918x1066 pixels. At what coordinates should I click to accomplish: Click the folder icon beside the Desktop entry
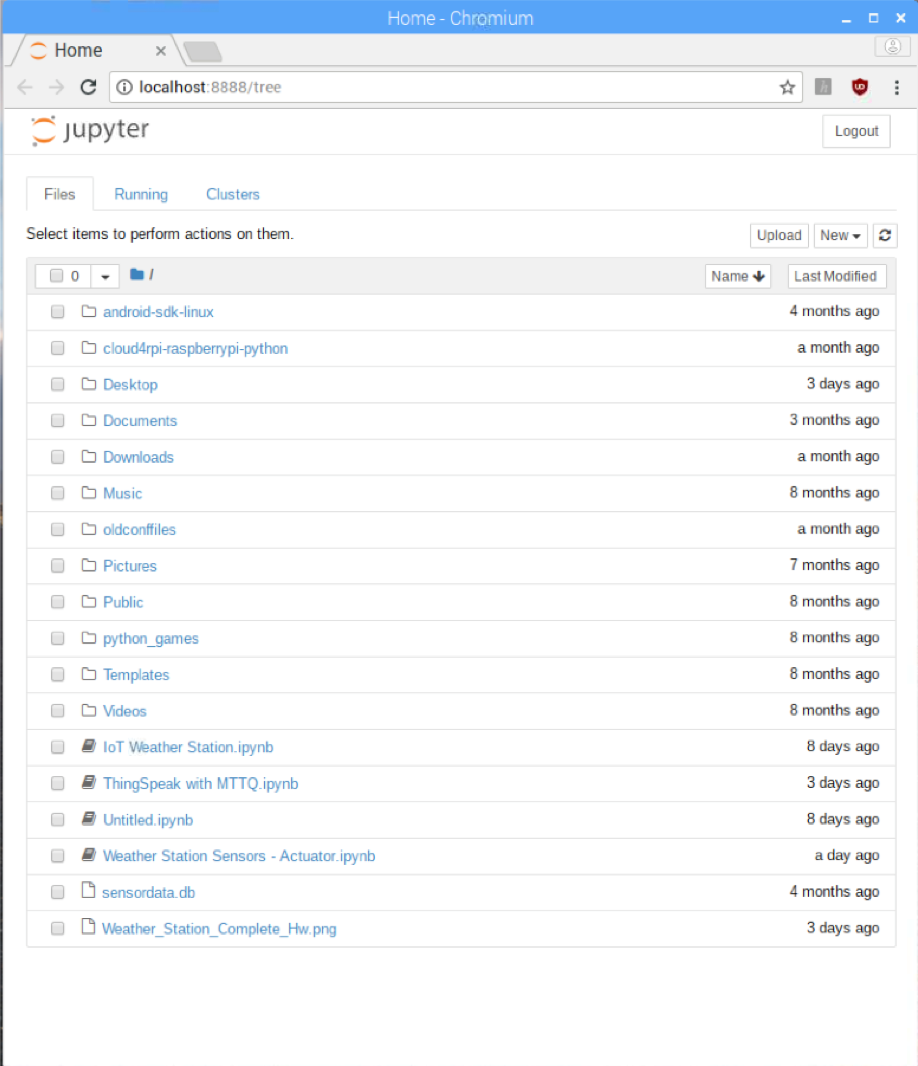tap(88, 384)
